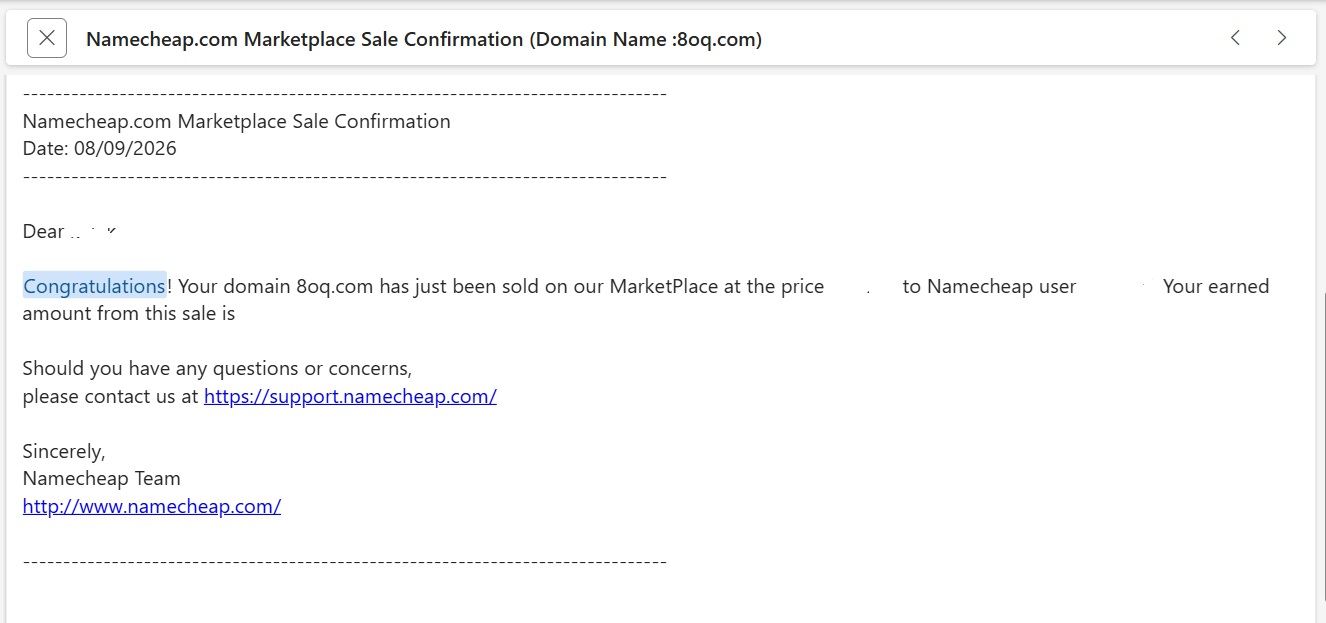Viewport: 1326px width, 623px height.
Task: Click the highlighted word Congratulations
Action: click(95, 286)
